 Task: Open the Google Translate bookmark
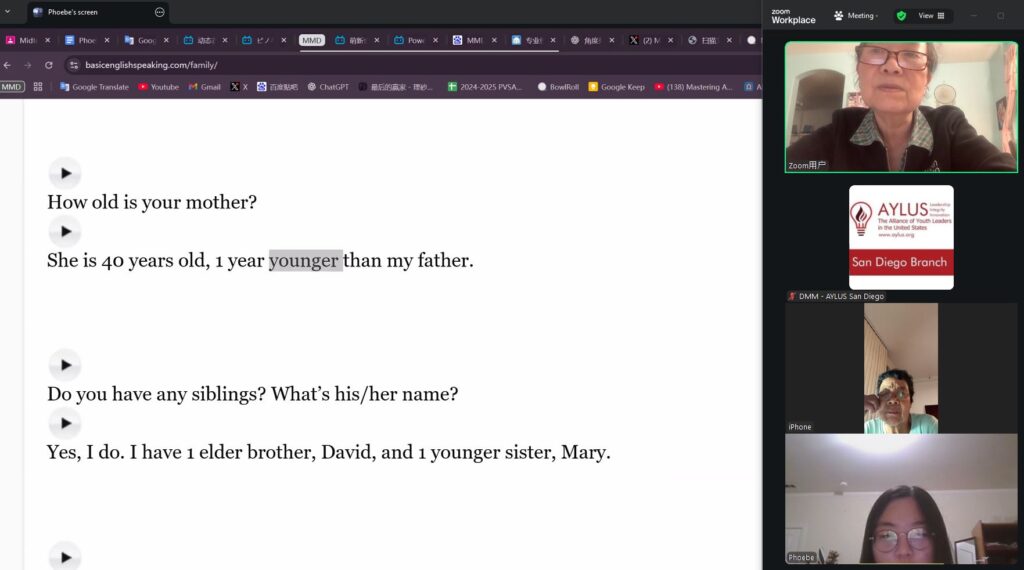pos(94,87)
